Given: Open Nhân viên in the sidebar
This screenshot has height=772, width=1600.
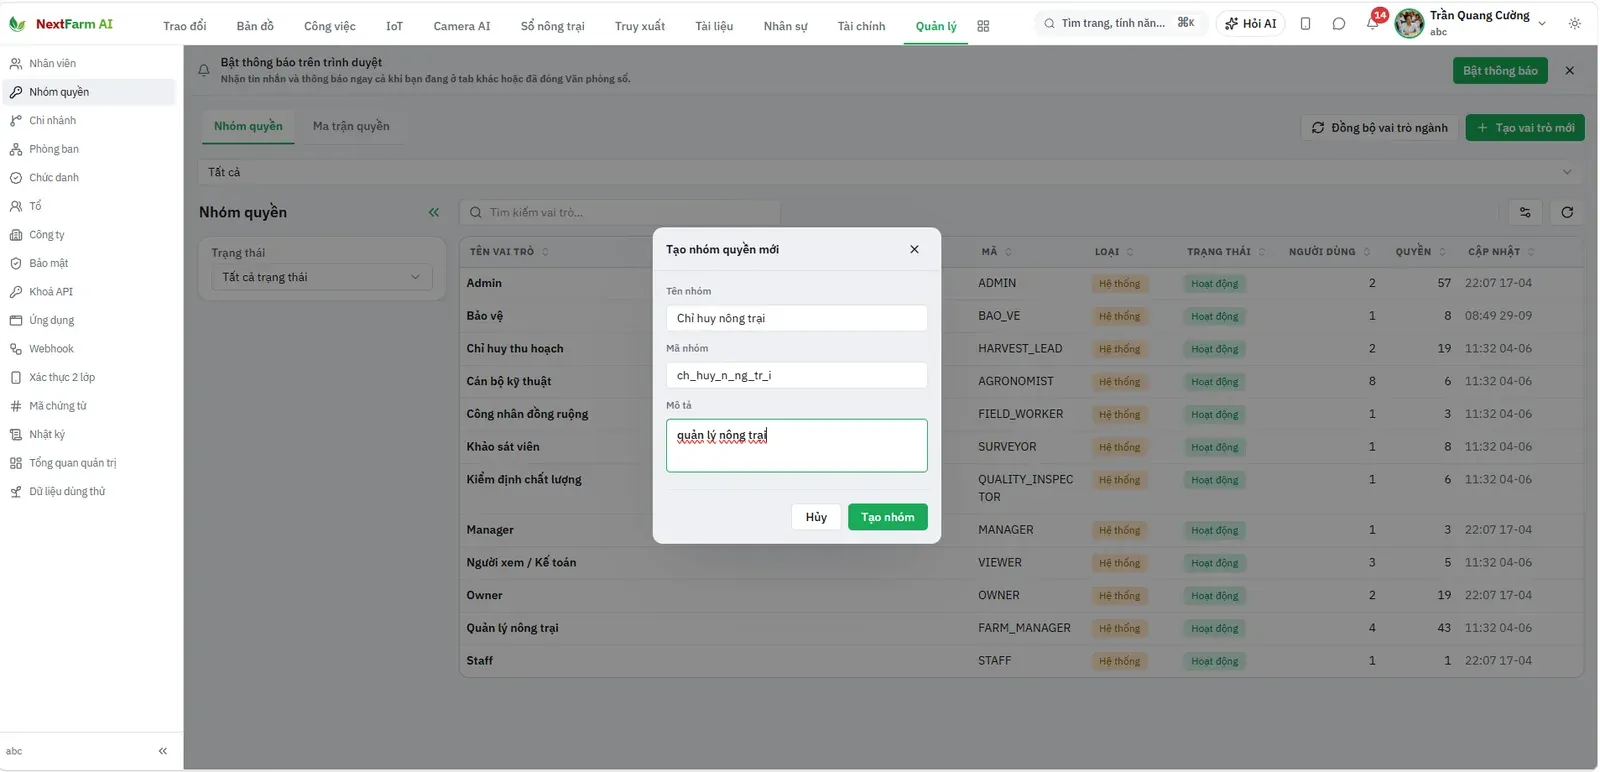Looking at the screenshot, I should 90,63.
